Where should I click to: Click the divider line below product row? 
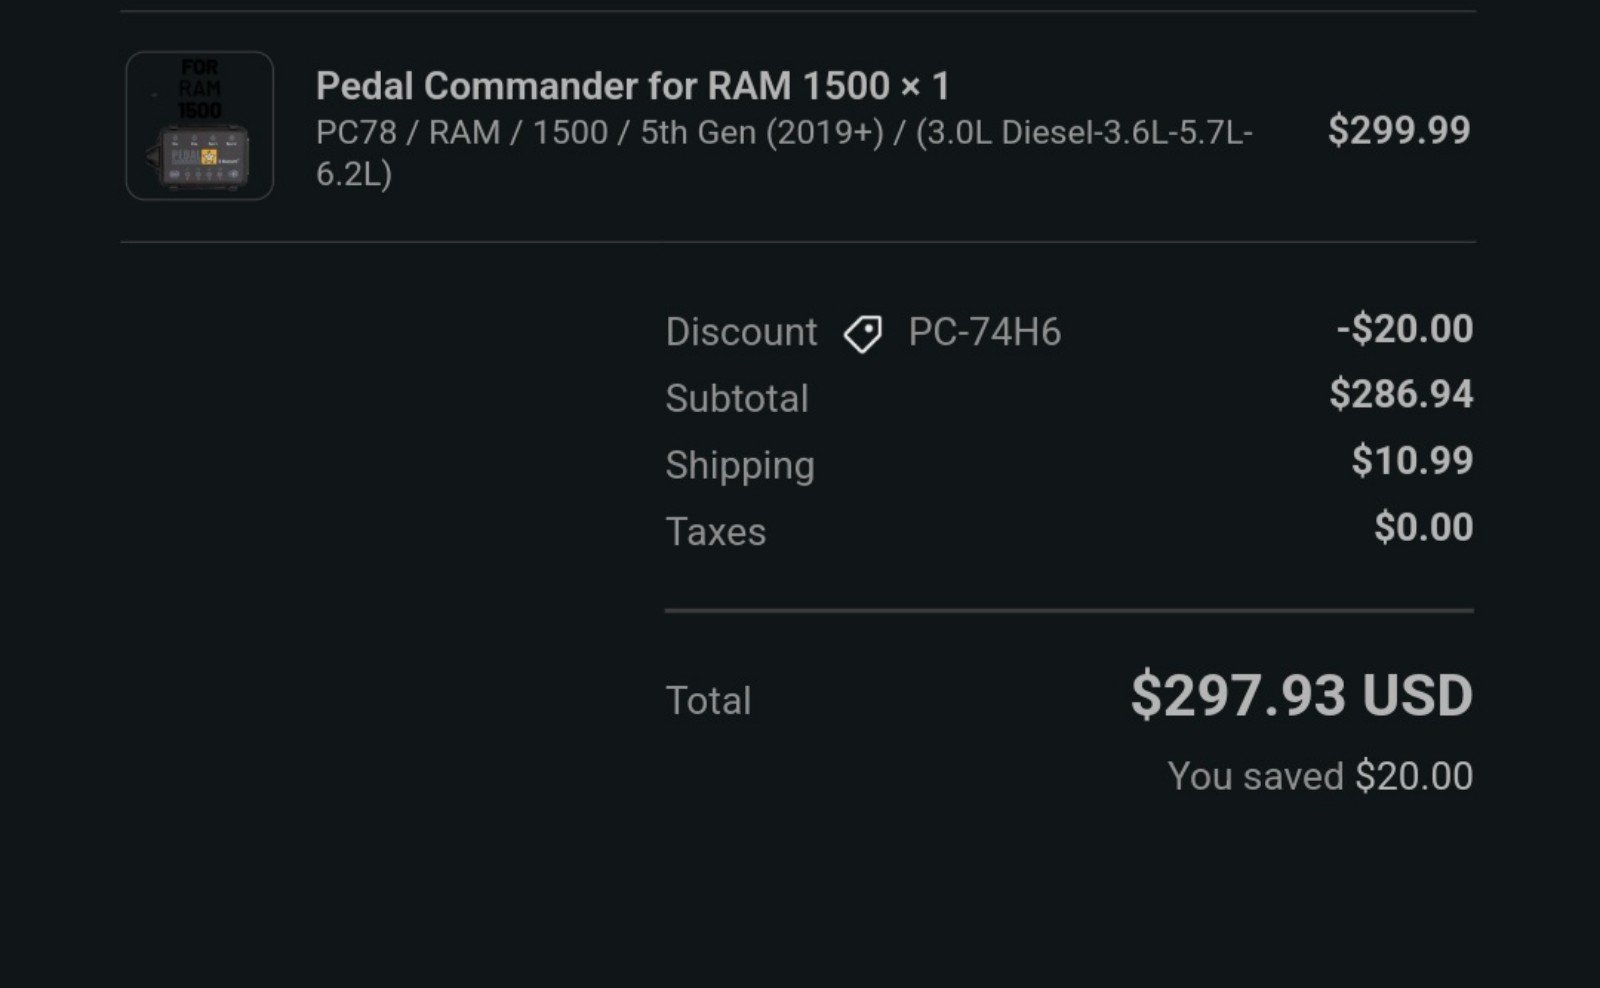(798, 242)
